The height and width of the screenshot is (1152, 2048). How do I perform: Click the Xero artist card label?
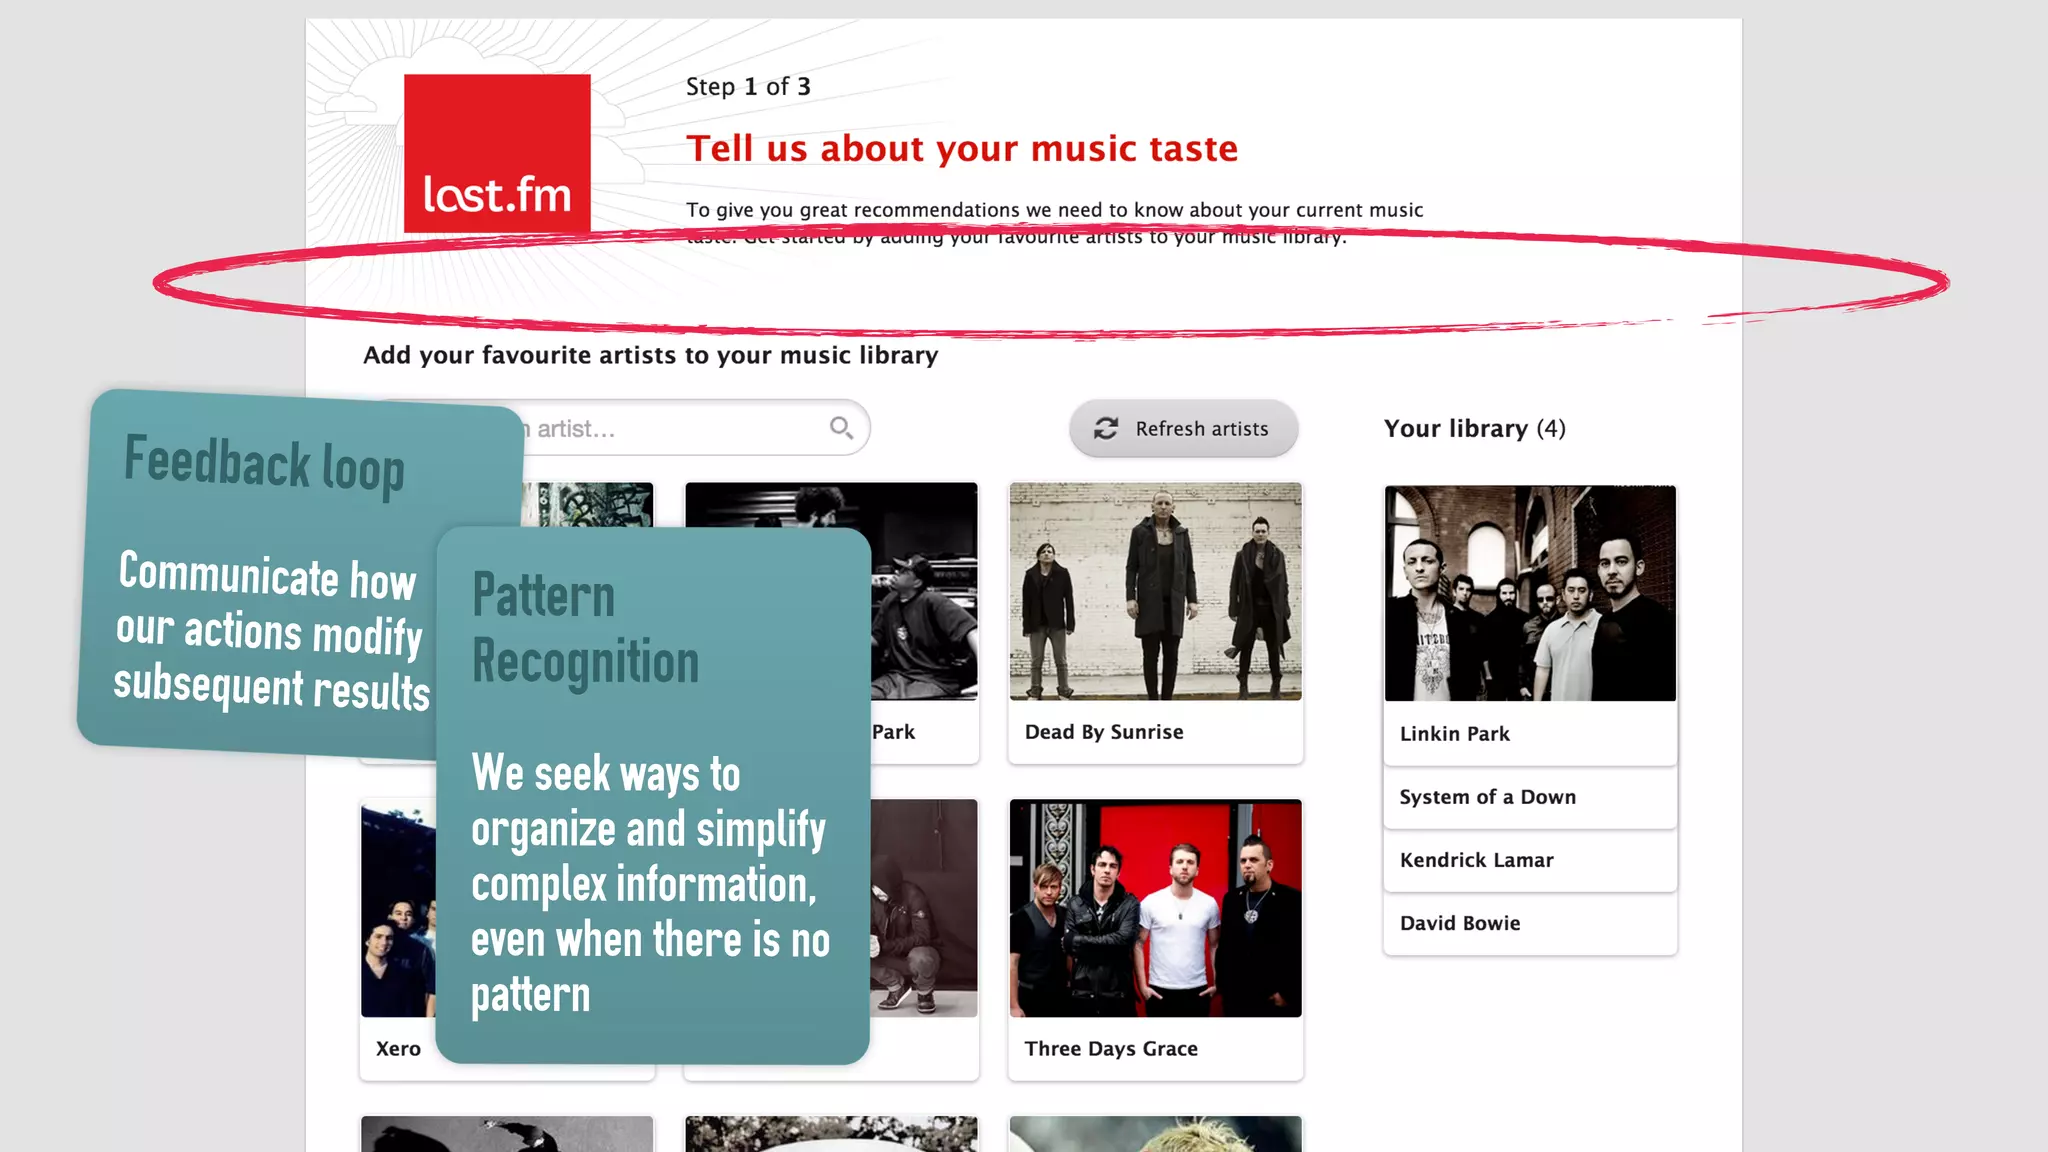[398, 1049]
